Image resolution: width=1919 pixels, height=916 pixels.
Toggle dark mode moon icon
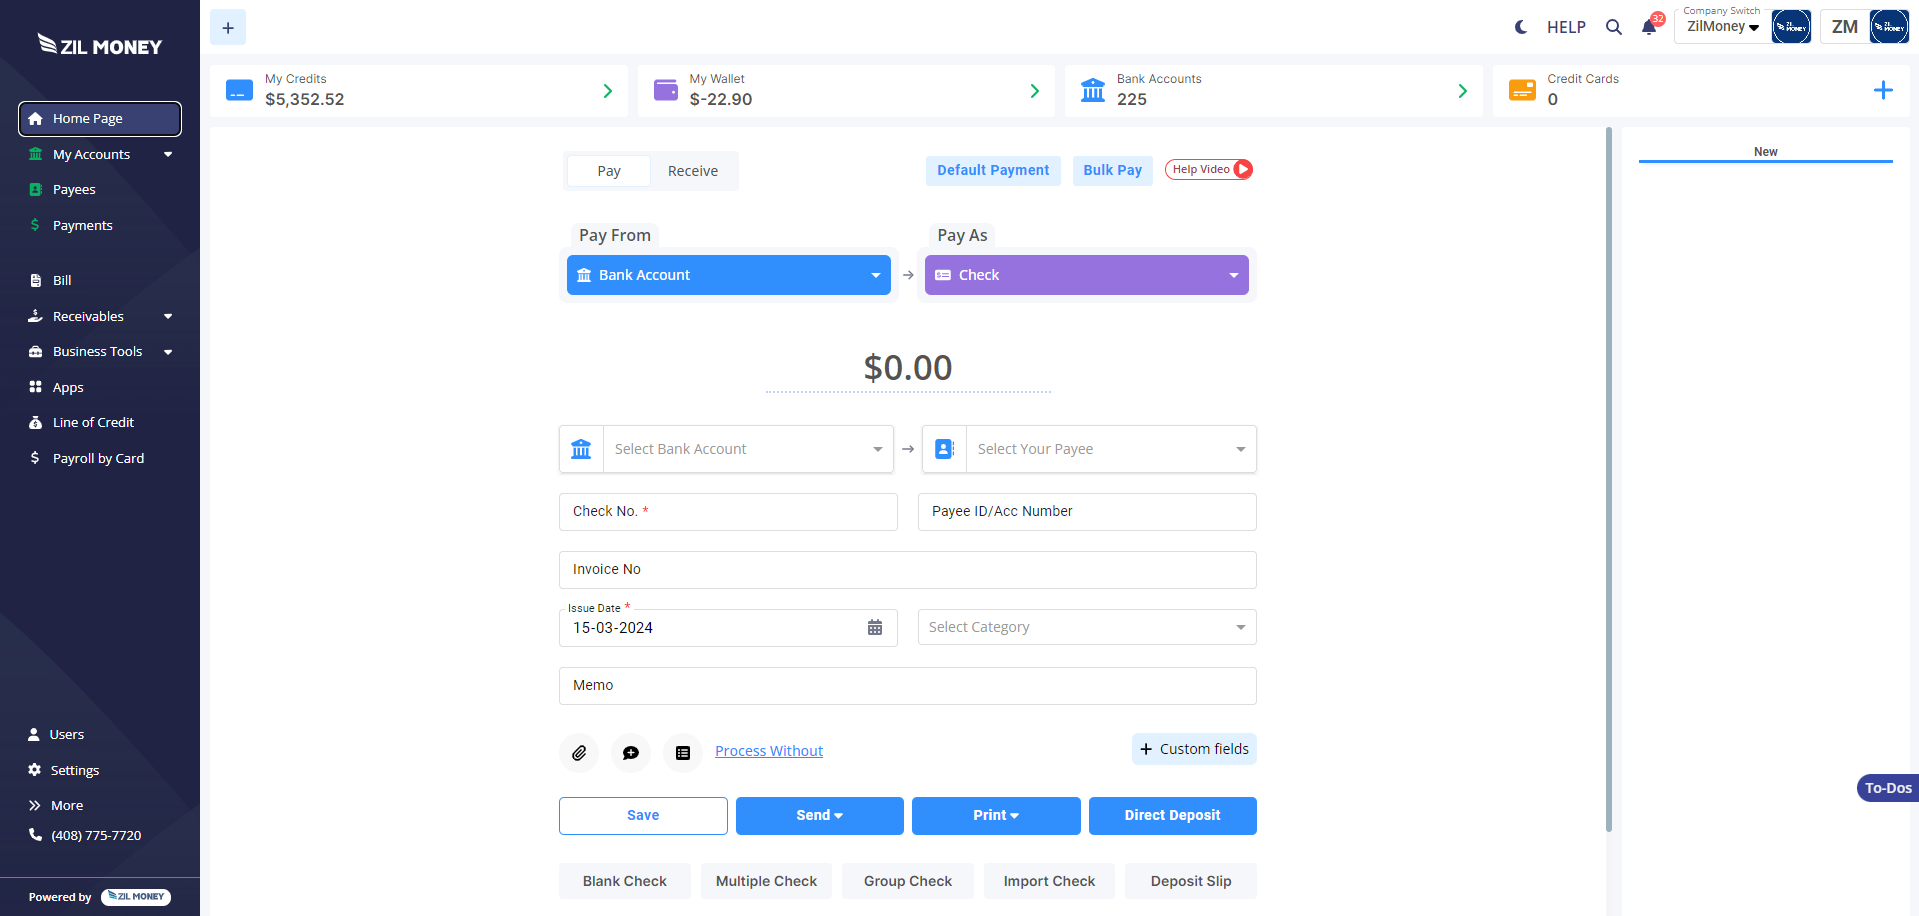1521,27
